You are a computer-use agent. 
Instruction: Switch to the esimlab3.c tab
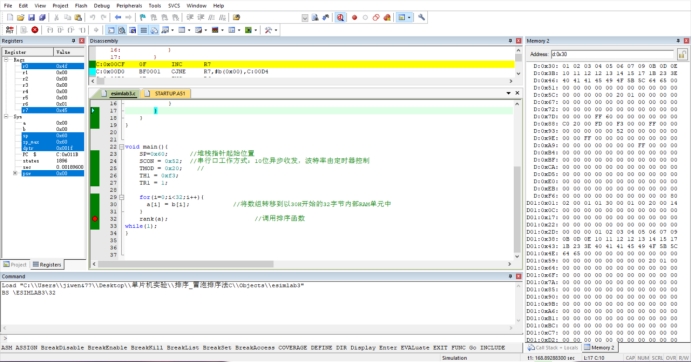[x=119, y=94]
